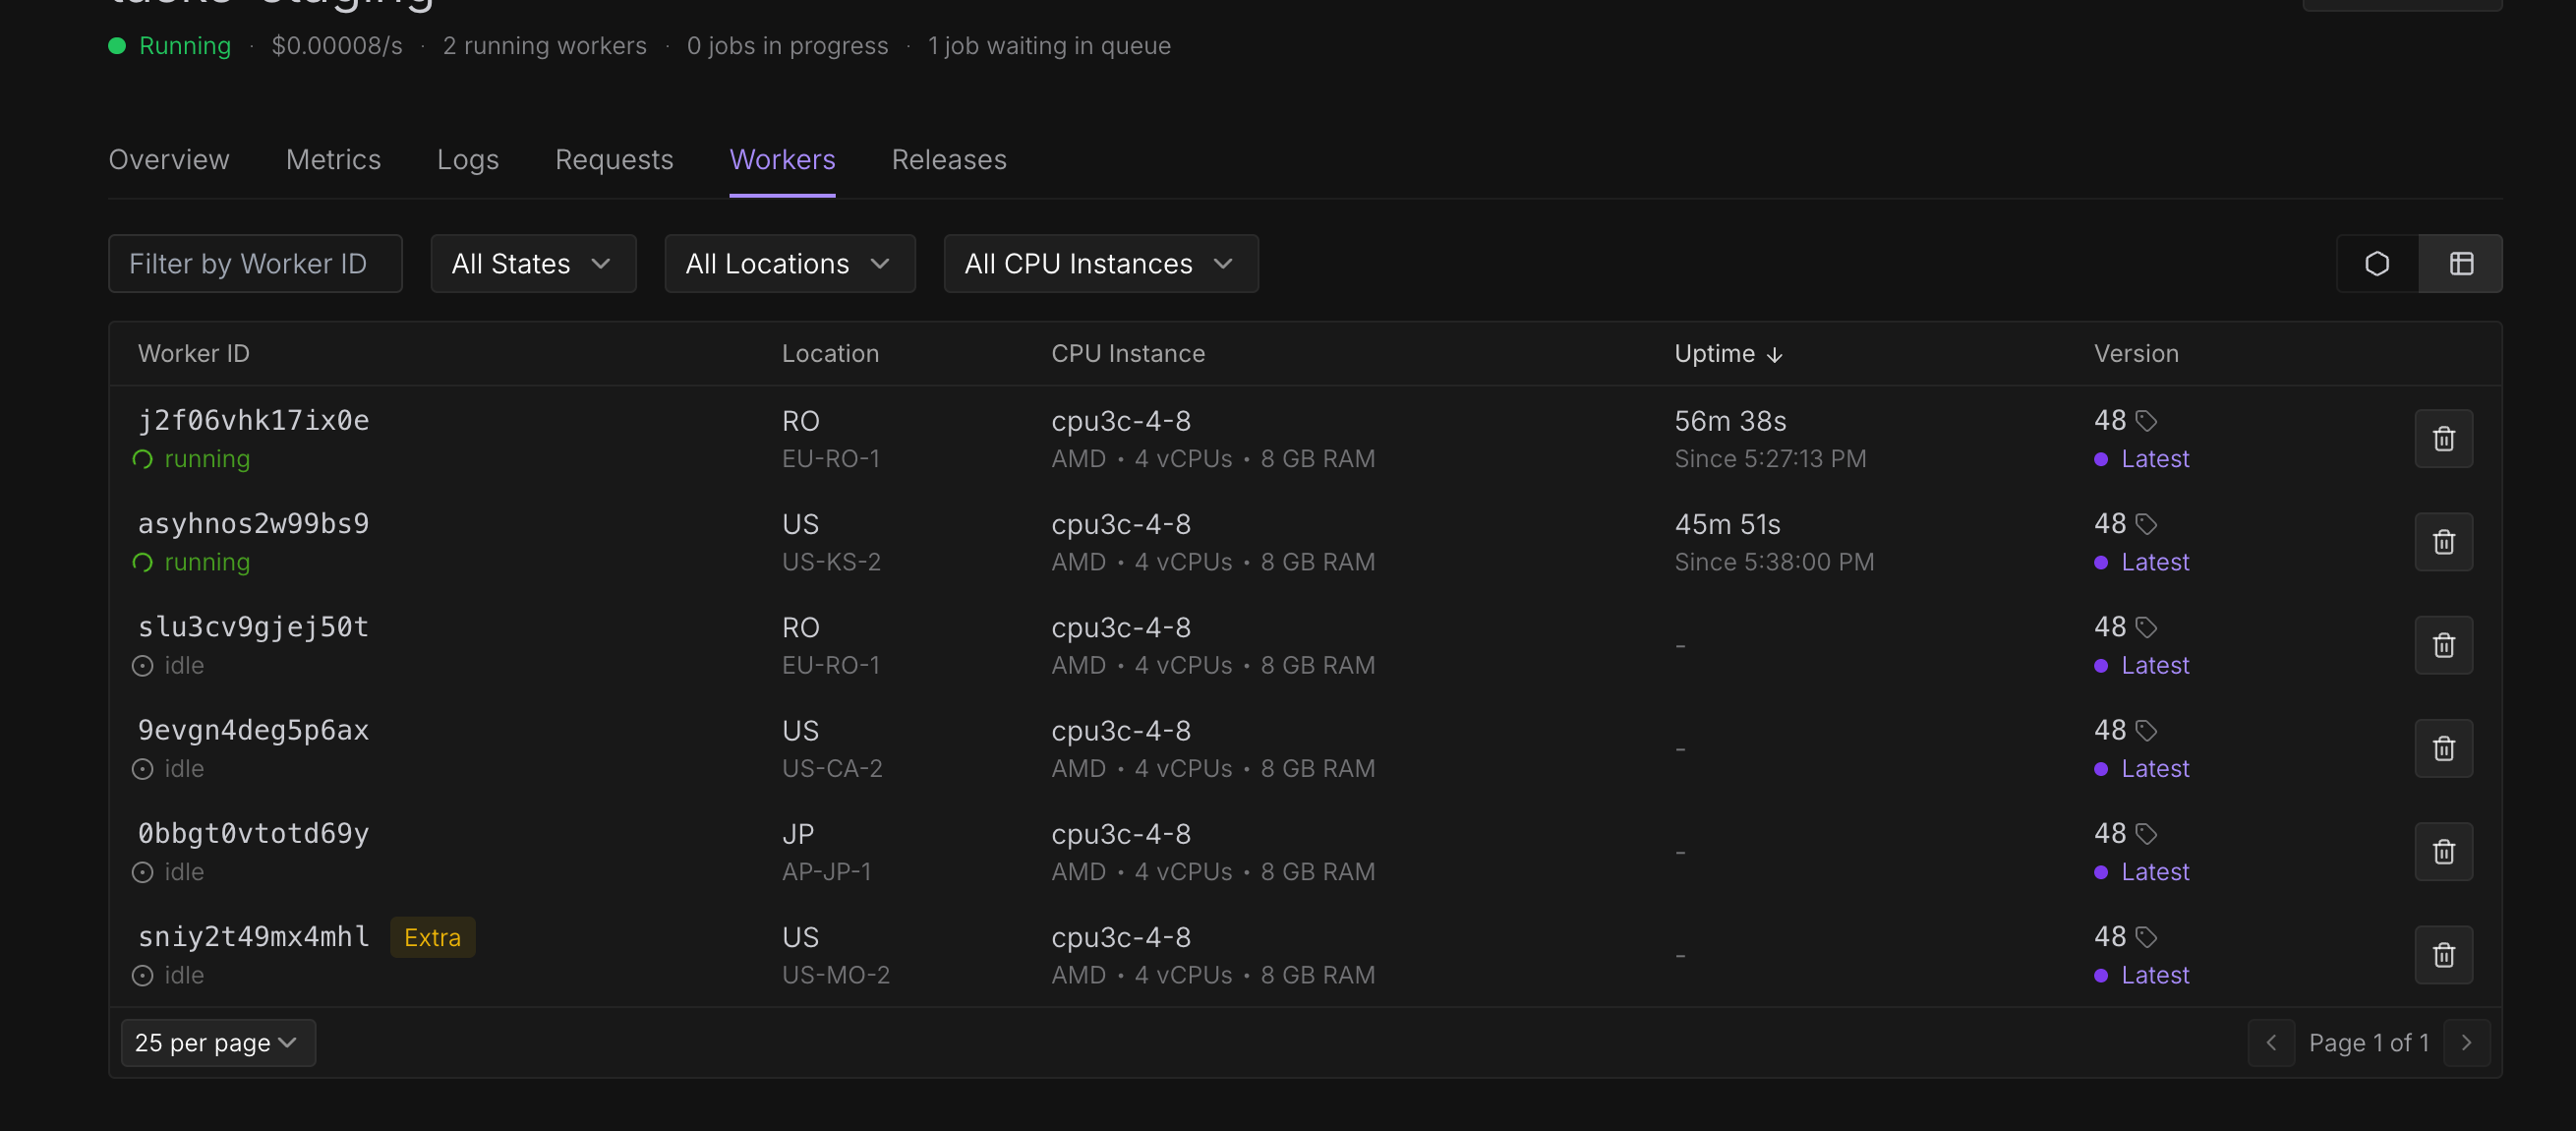Open All CPU Instances dropdown
Image resolution: width=2576 pixels, height=1131 pixels.
coord(1100,264)
